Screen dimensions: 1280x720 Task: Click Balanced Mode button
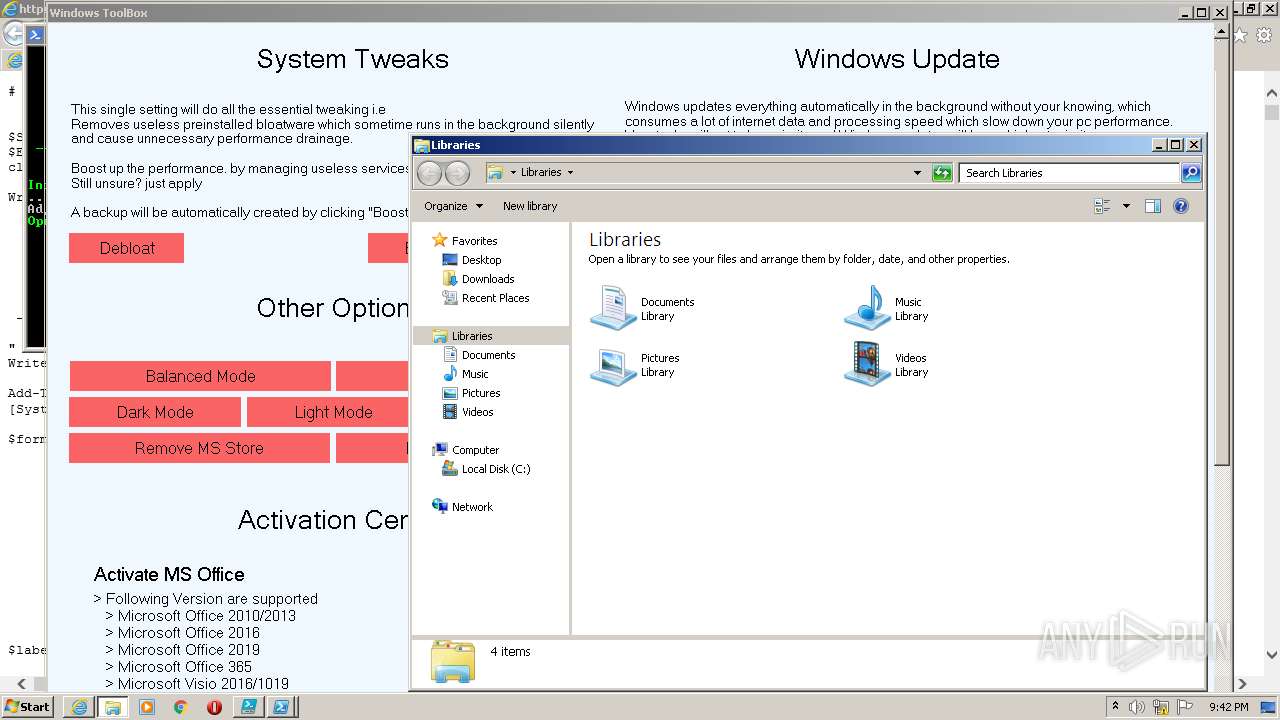(x=200, y=376)
